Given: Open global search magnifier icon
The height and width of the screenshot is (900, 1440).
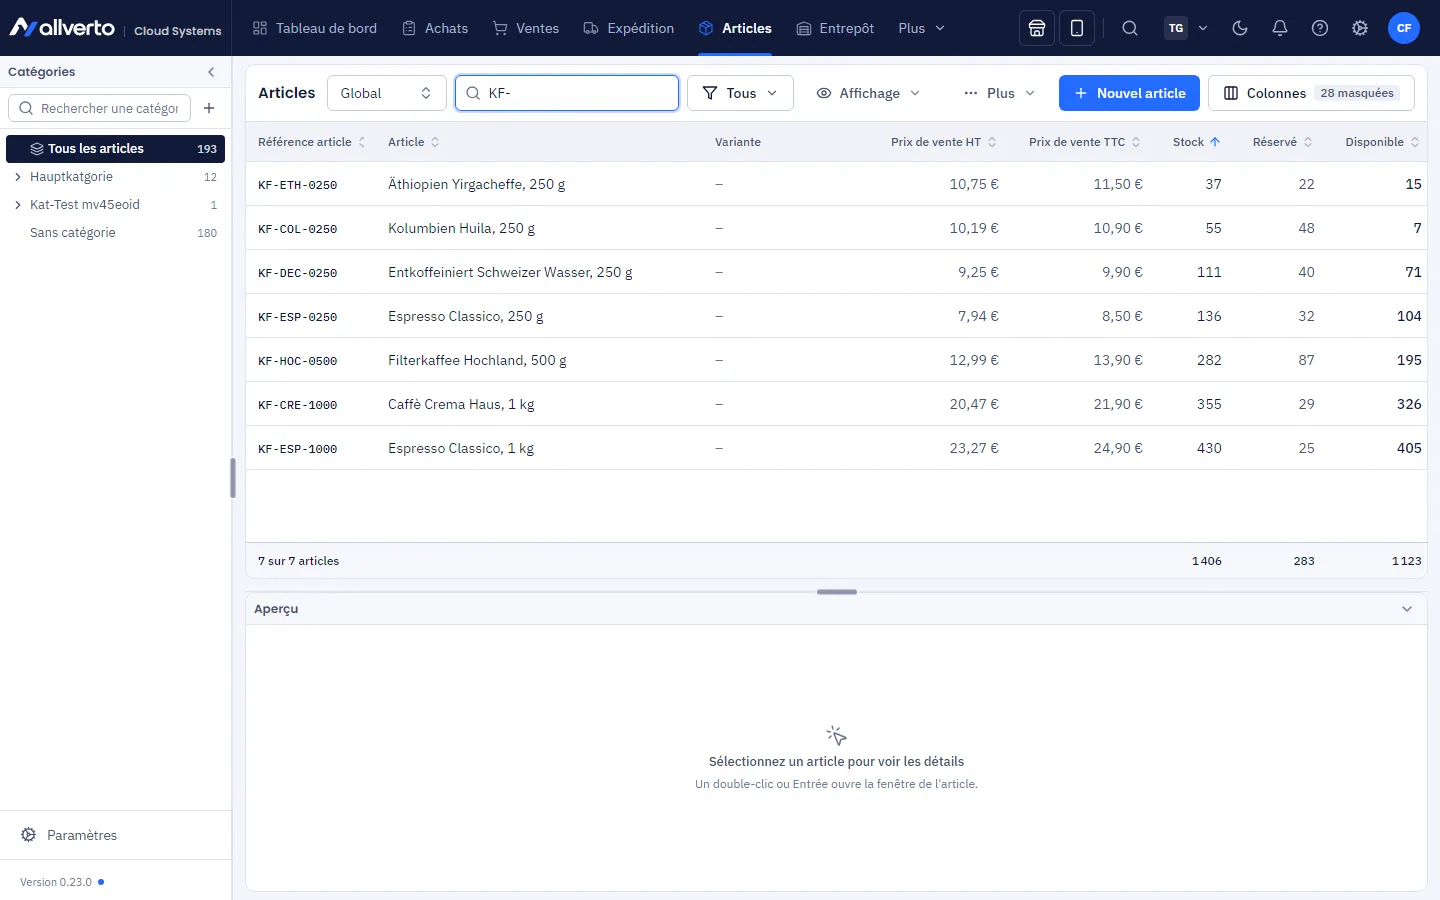Looking at the screenshot, I should pyautogui.click(x=1130, y=28).
